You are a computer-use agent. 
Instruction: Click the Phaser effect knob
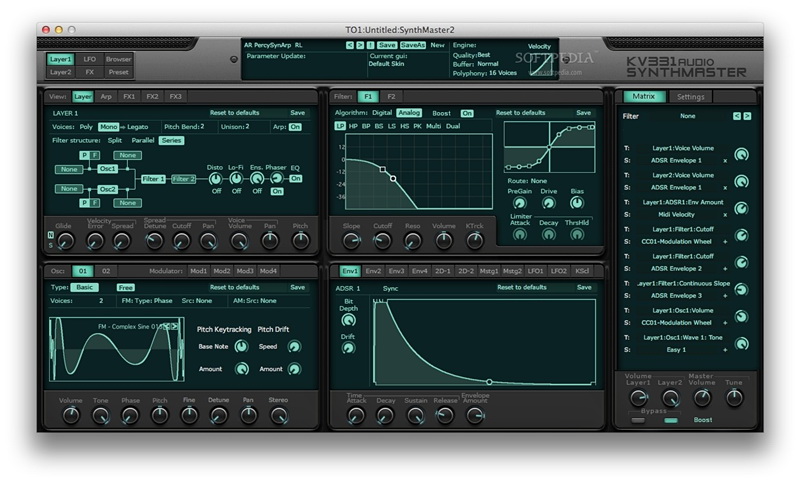(x=276, y=178)
